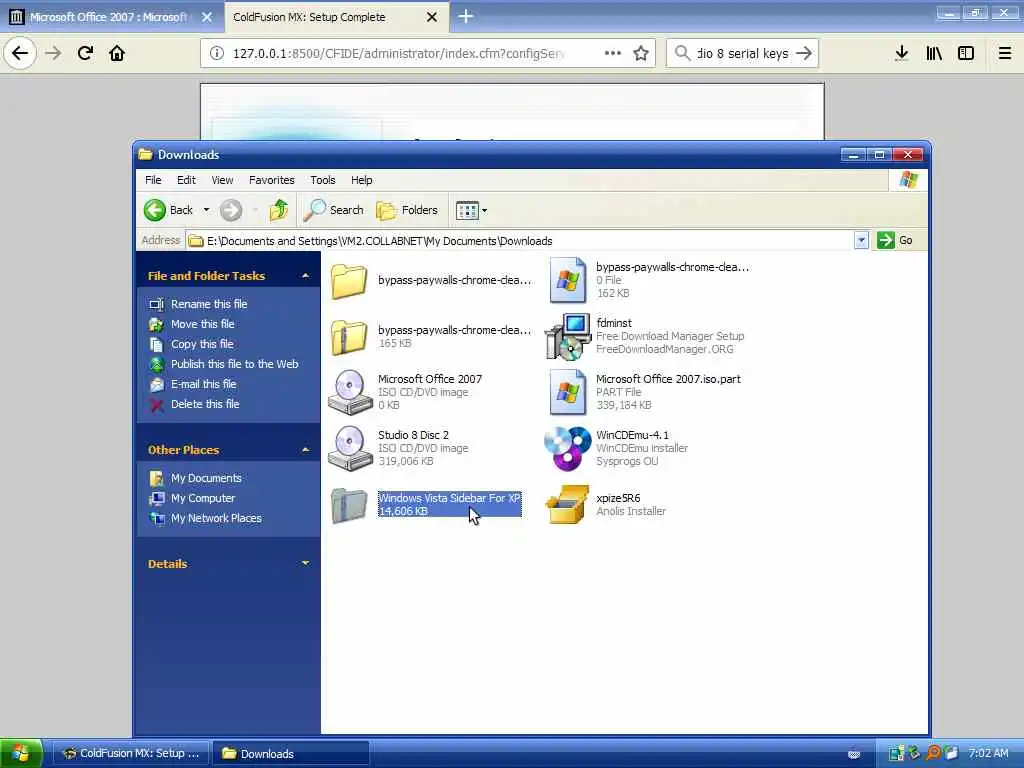1024x768 pixels.
Task: Open the Help menu
Action: 361,180
